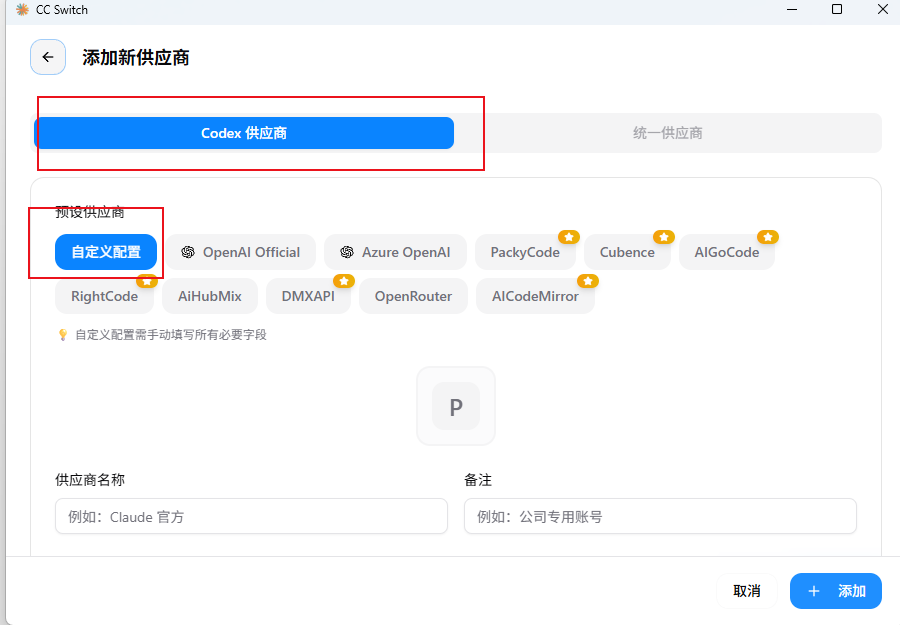Select the AIGoCode preset
Viewport: 900px width, 625px height.
(x=727, y=252)
